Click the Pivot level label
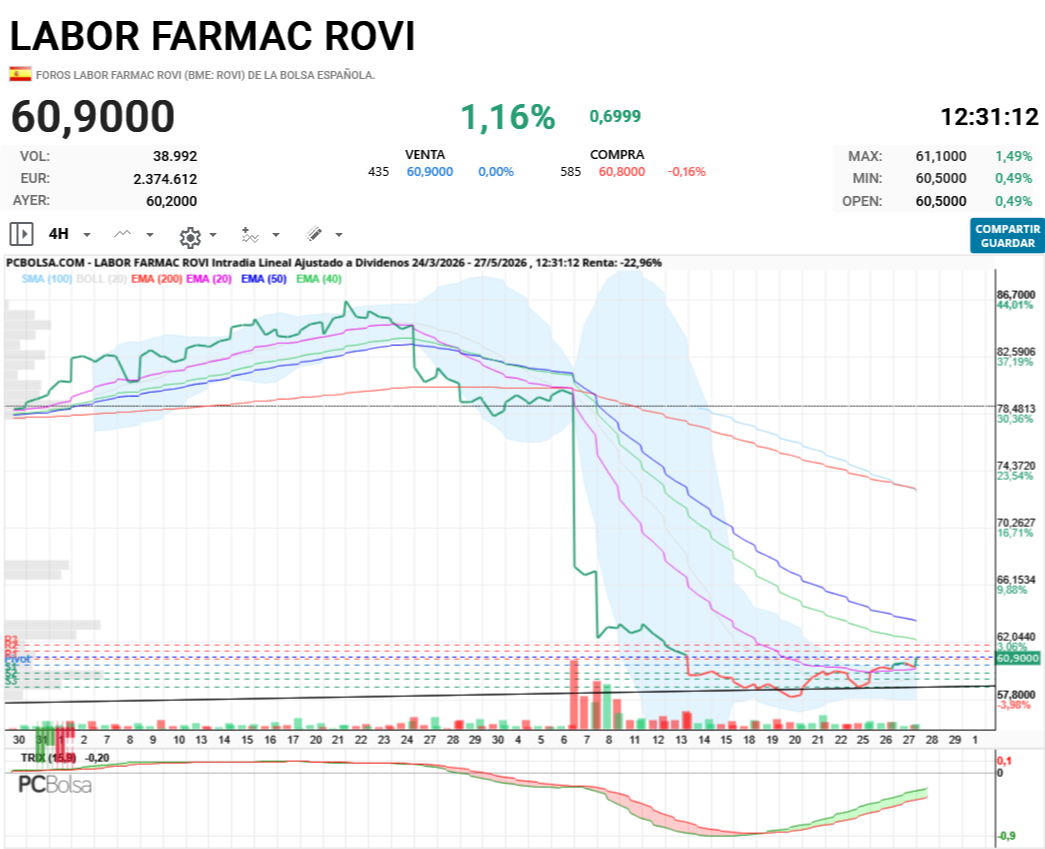 click(18, 659)
